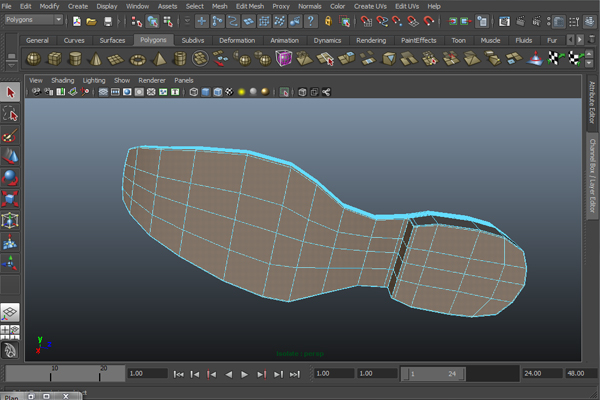Toggle wireframe display in panel toolbar
Image resolution: width=600 pixels, height=400 pixels.
(194, 92)
